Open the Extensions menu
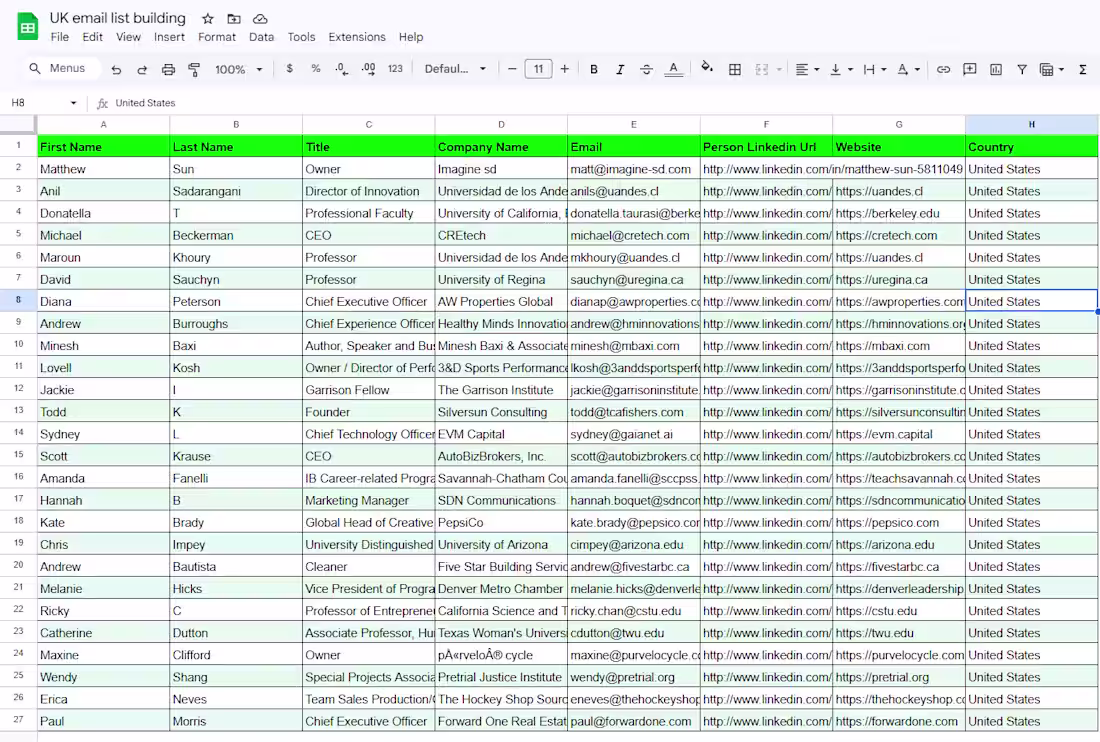 pyautogui.click(x=357, y=37)
